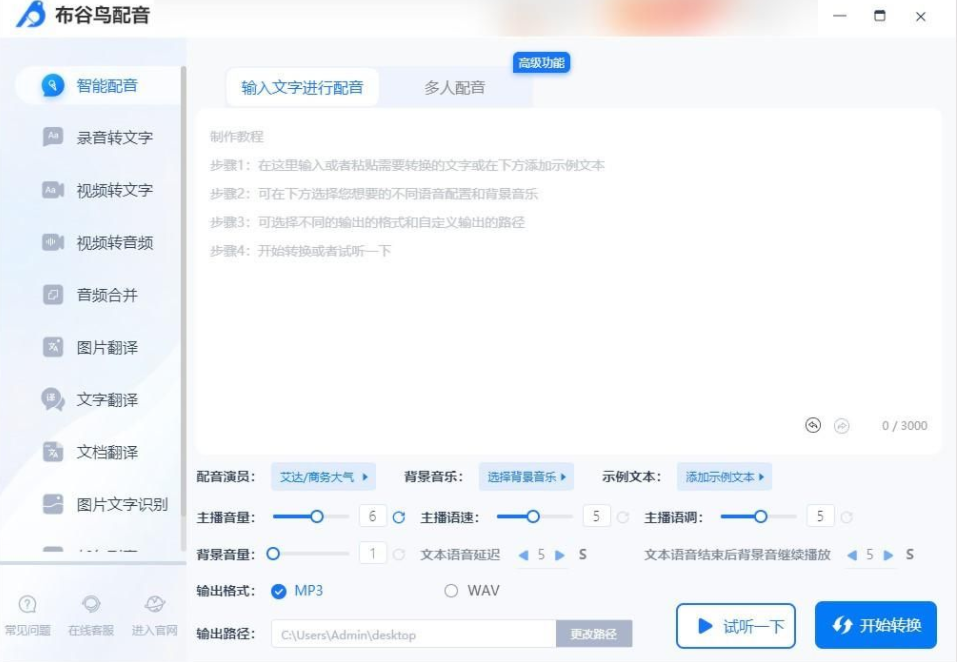Click the 主播语速 value box
Screen dimensions: 961x662
[596, 517]
